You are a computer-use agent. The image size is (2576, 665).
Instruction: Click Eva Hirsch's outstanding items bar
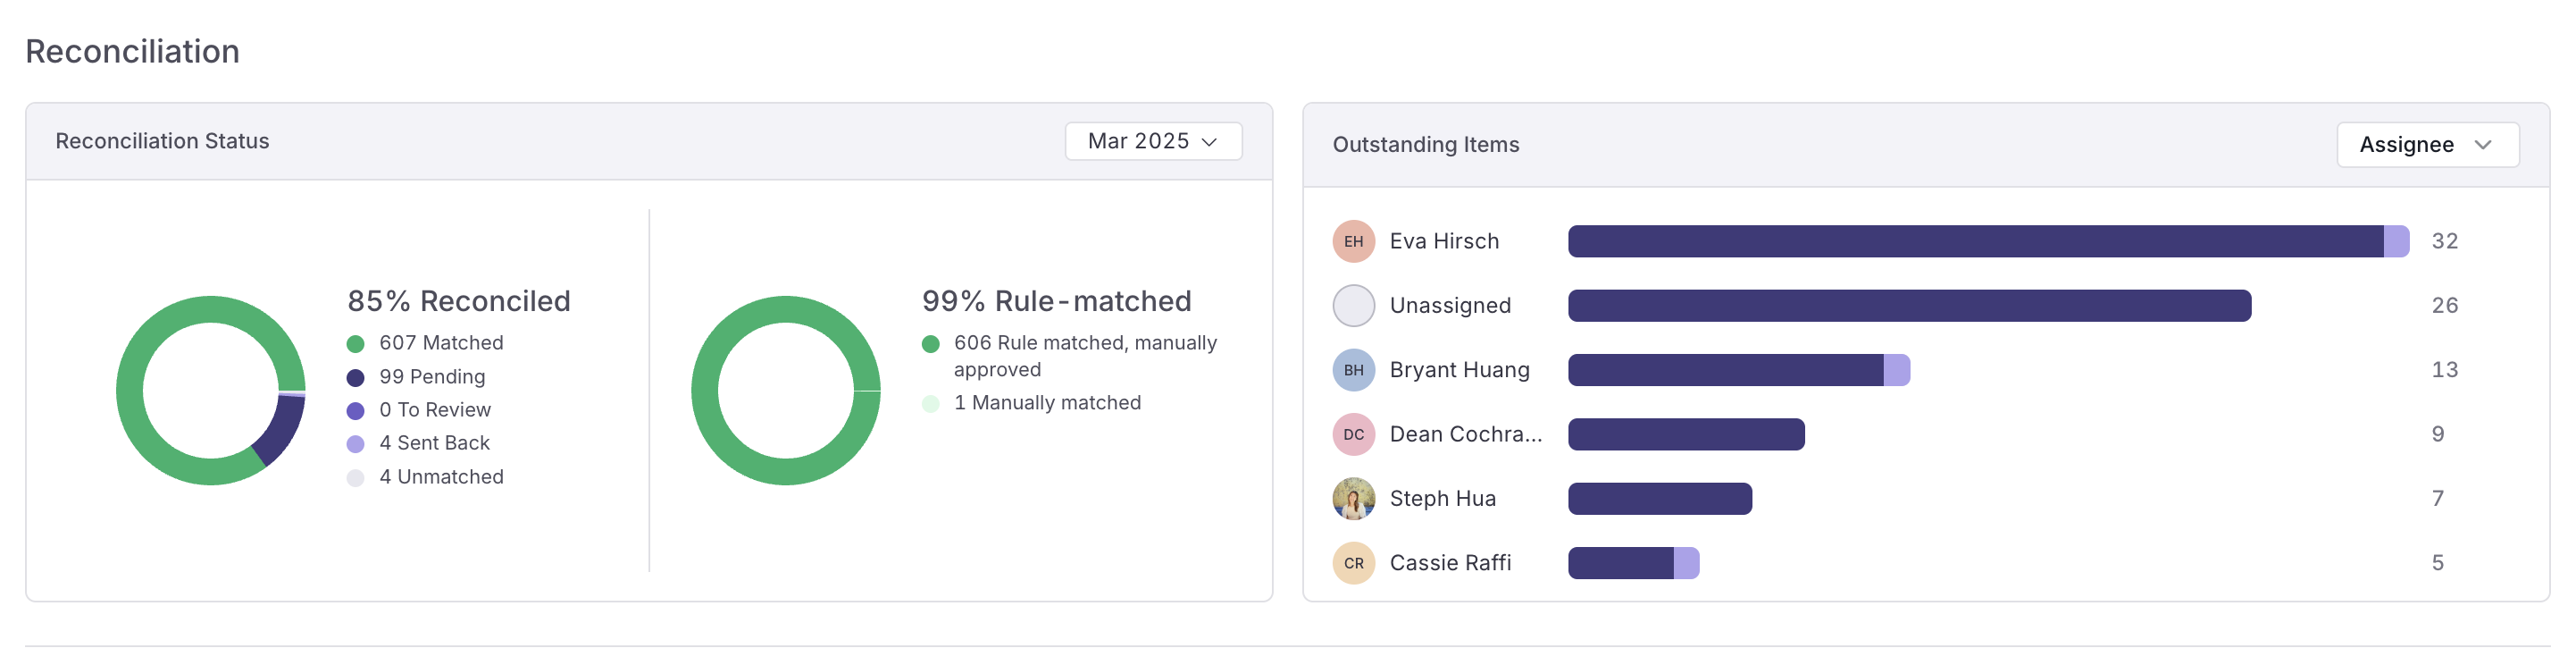pyautogui.click(x=1988, y=241)
